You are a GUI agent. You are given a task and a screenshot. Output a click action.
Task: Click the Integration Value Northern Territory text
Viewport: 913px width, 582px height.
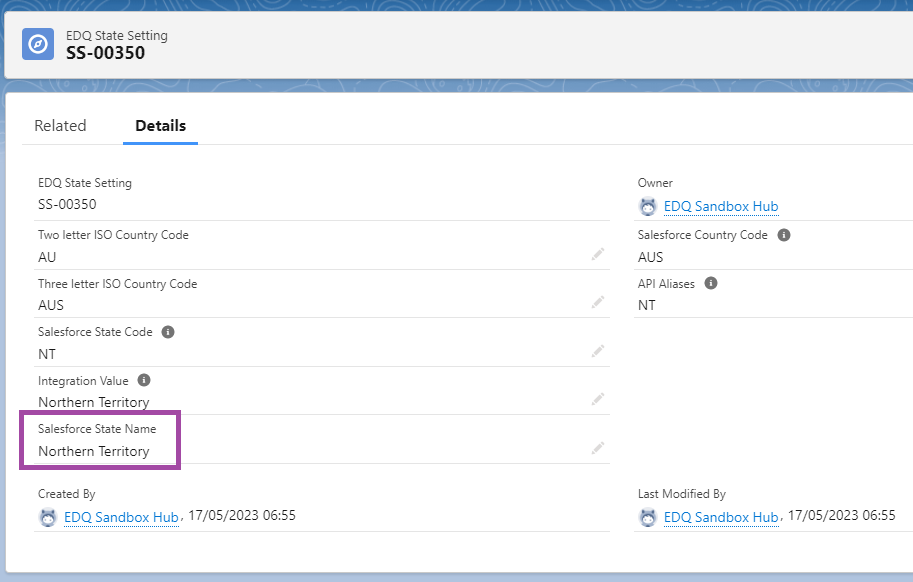pyautogui.click(x=94, y=403)
